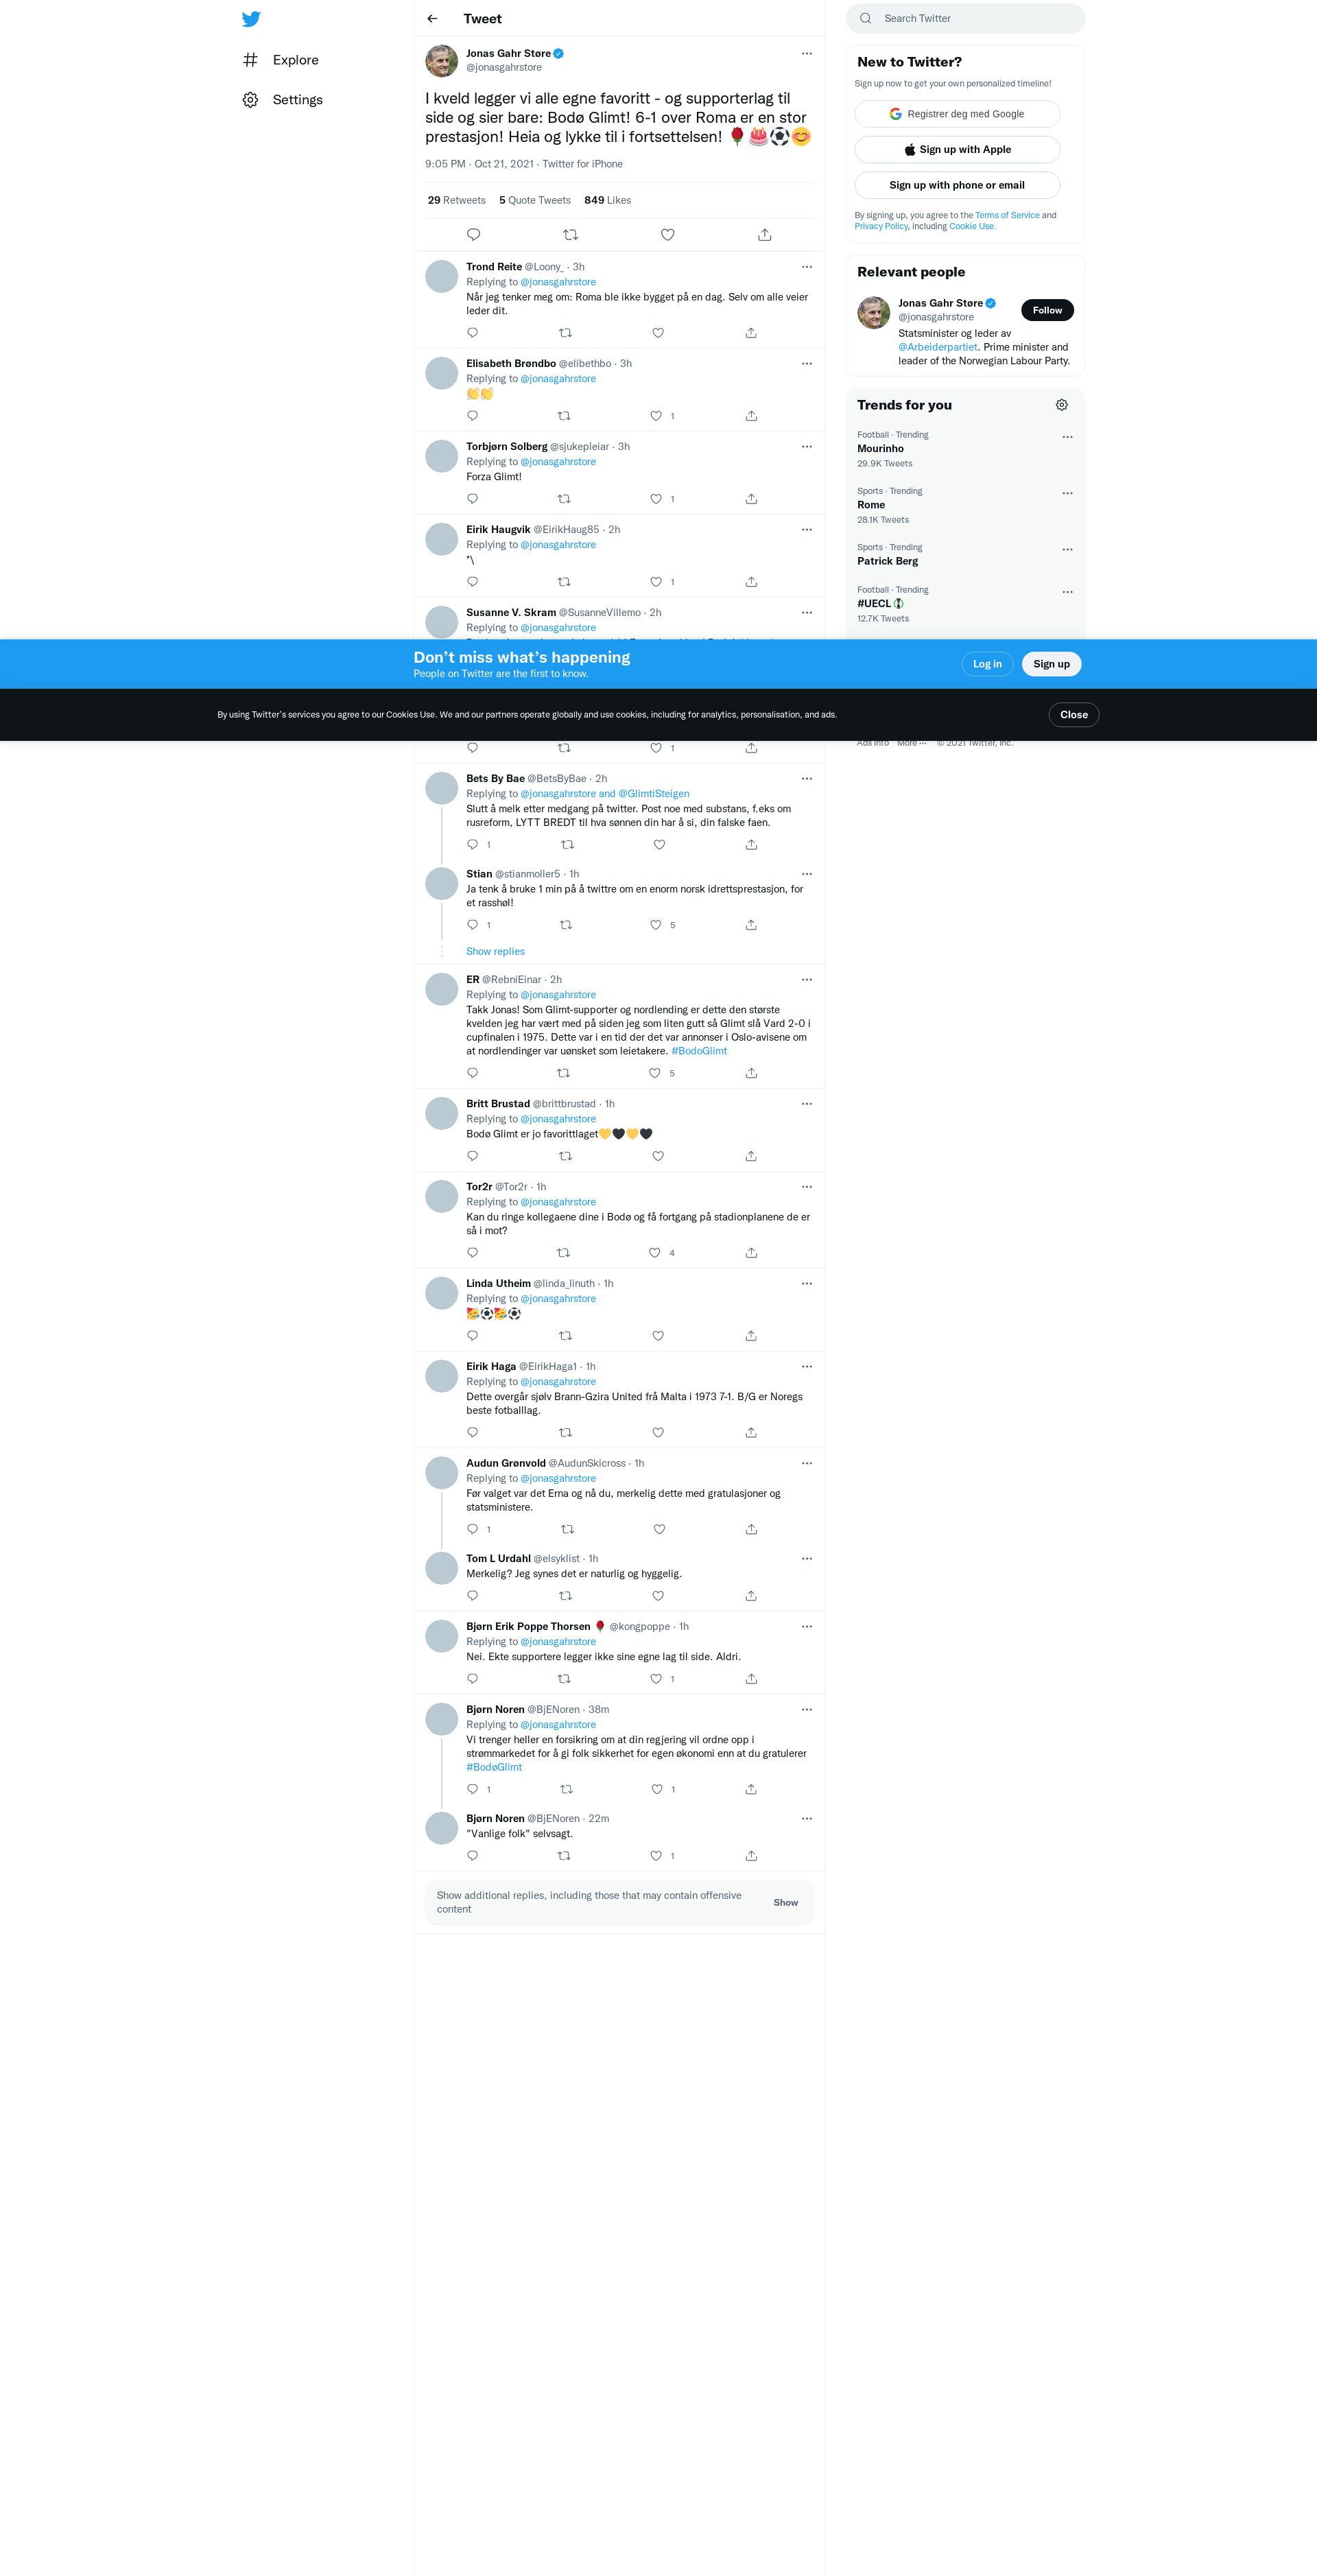Like Bjørn Erik Poppe Thorsen's reply
Image resolution: width=1317 pixels, height=2576 pixels.
656,1679
